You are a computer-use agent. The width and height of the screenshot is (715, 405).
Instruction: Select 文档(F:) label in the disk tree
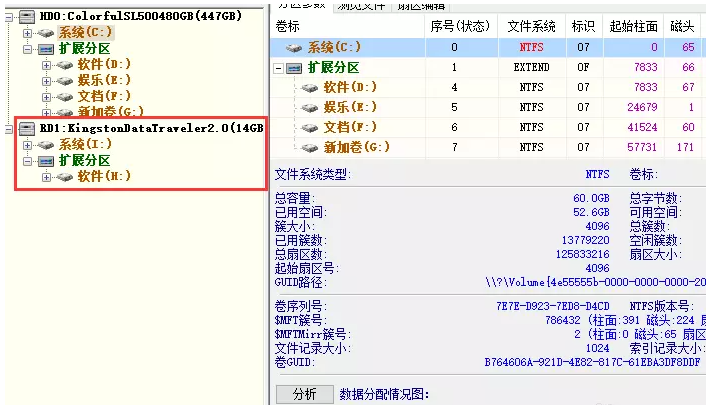pos(104,96)
